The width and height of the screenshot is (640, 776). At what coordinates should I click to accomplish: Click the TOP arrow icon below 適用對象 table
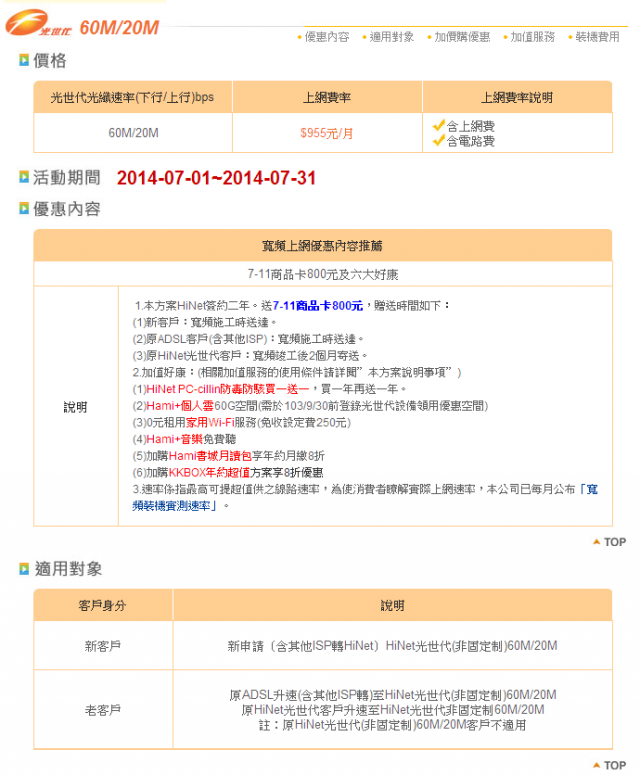596,765
